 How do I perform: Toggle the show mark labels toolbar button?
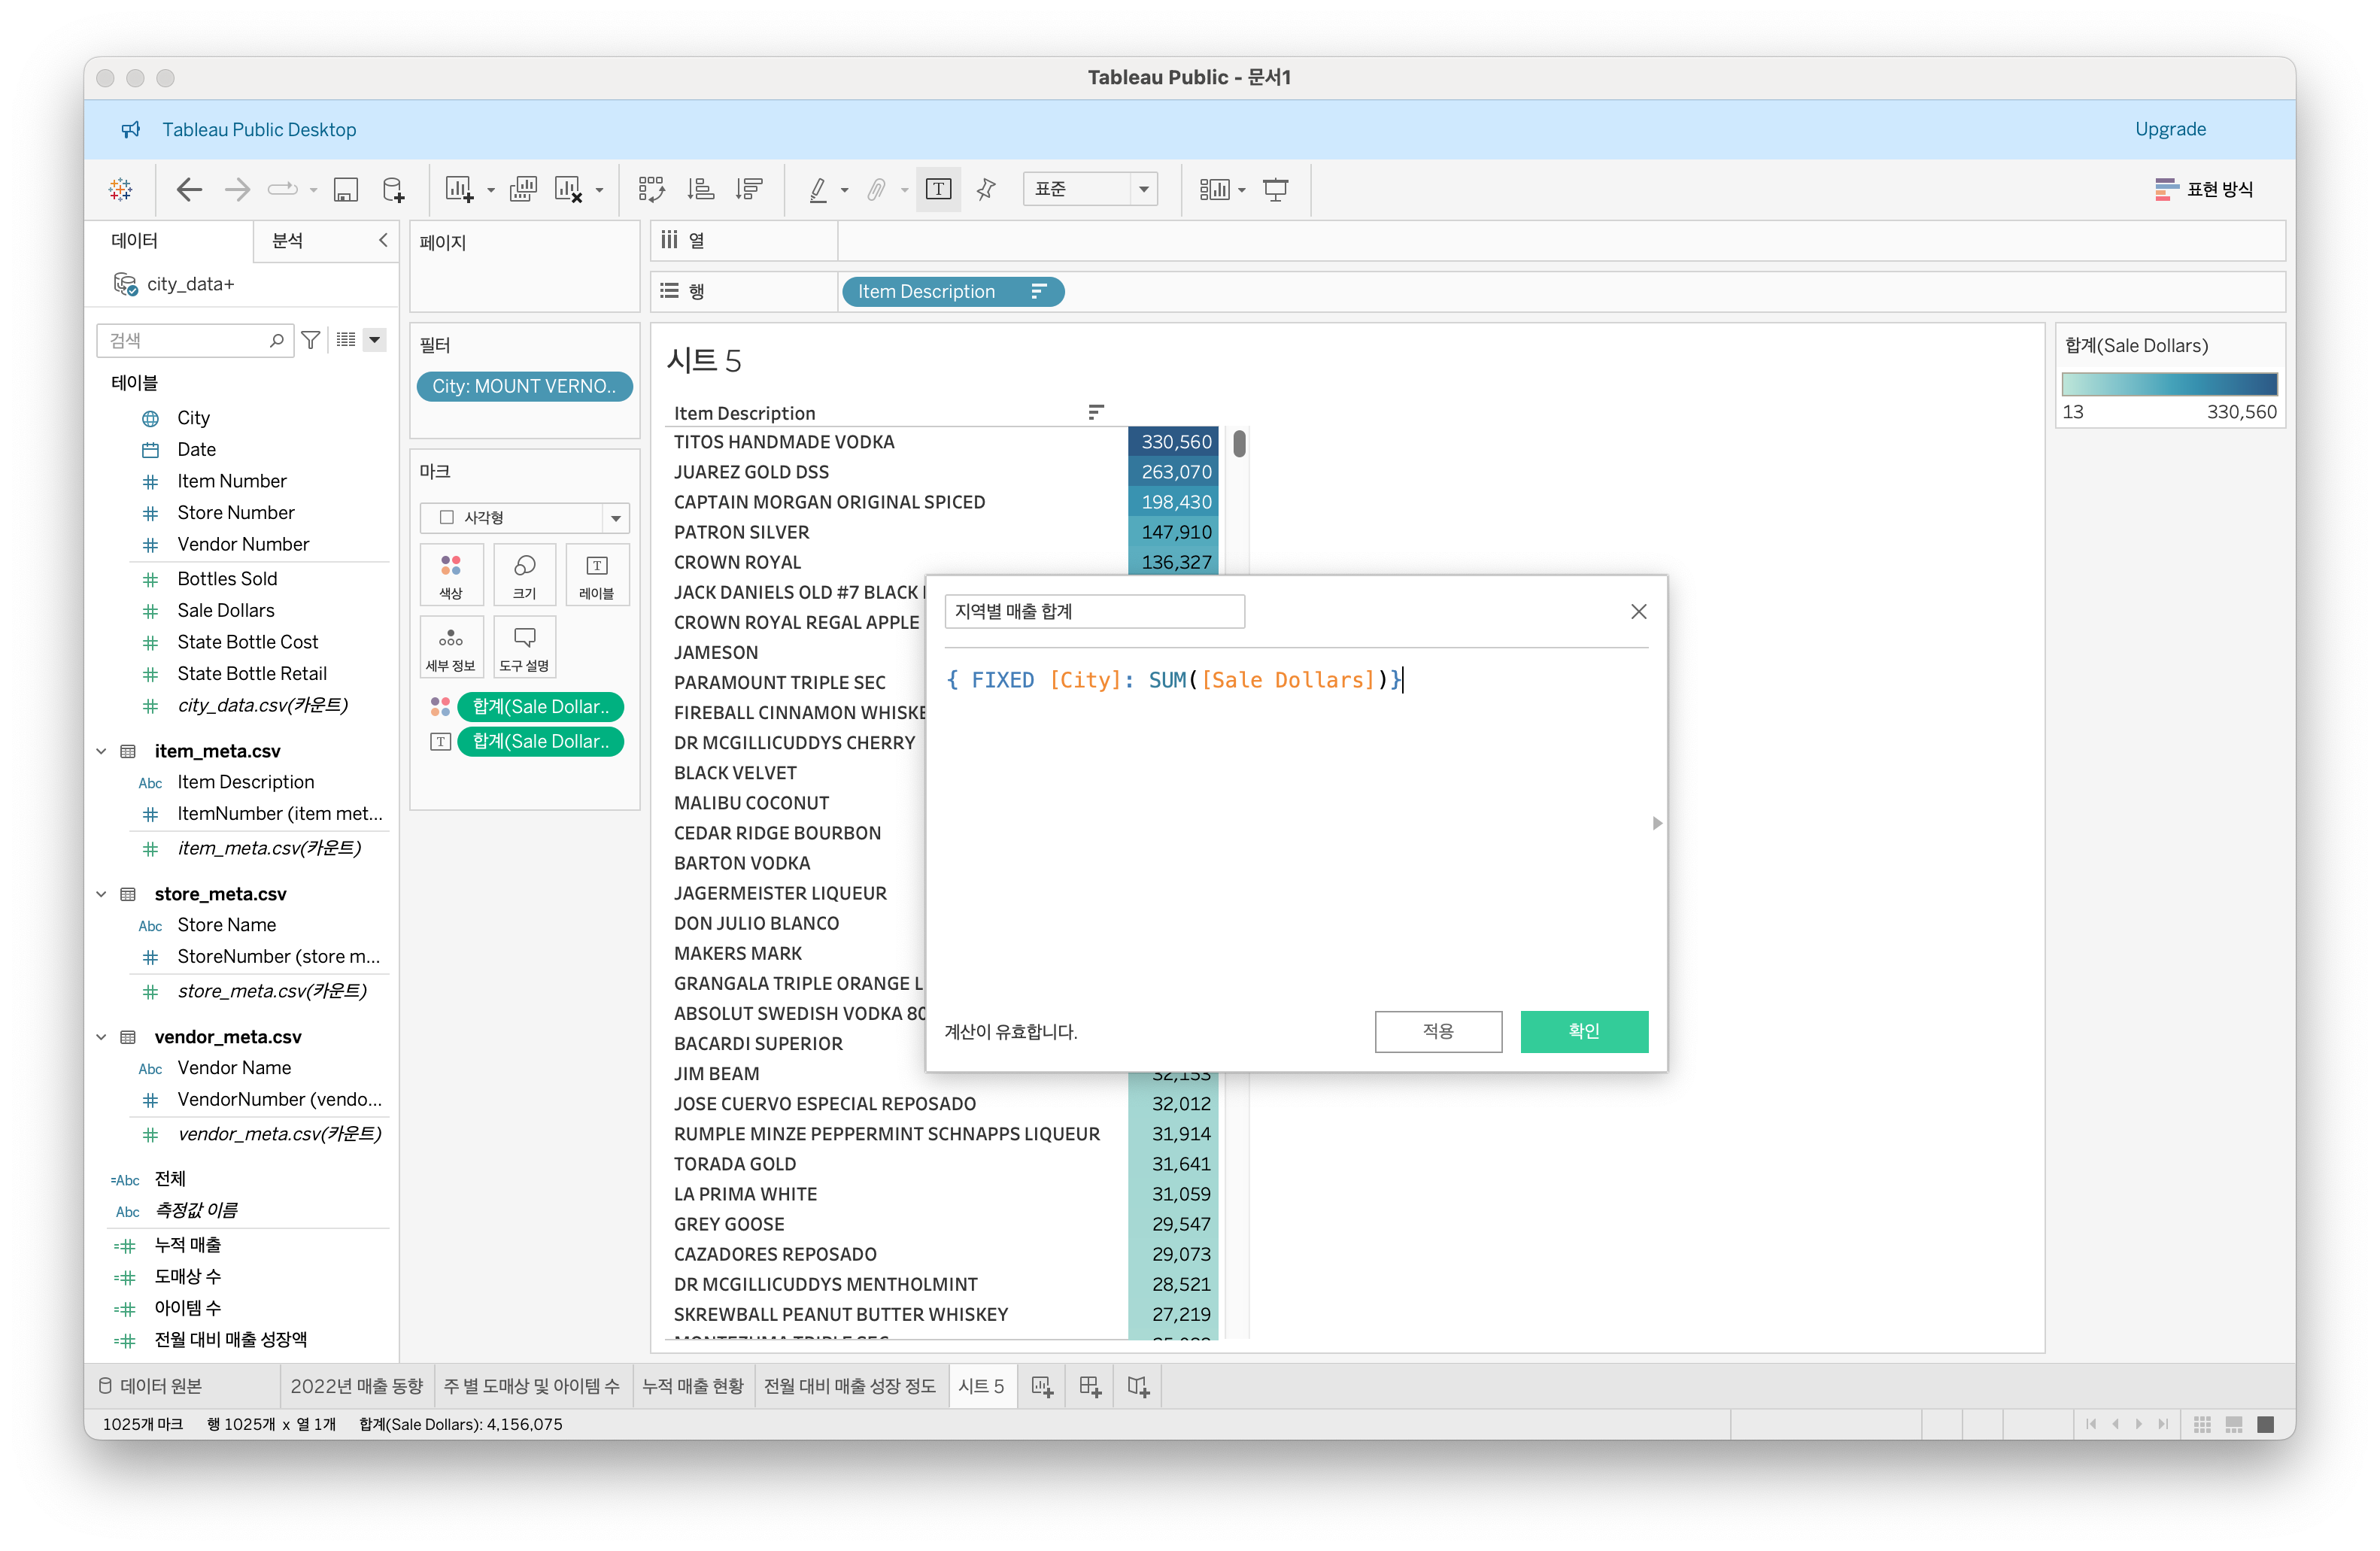[x=938, y=189]
